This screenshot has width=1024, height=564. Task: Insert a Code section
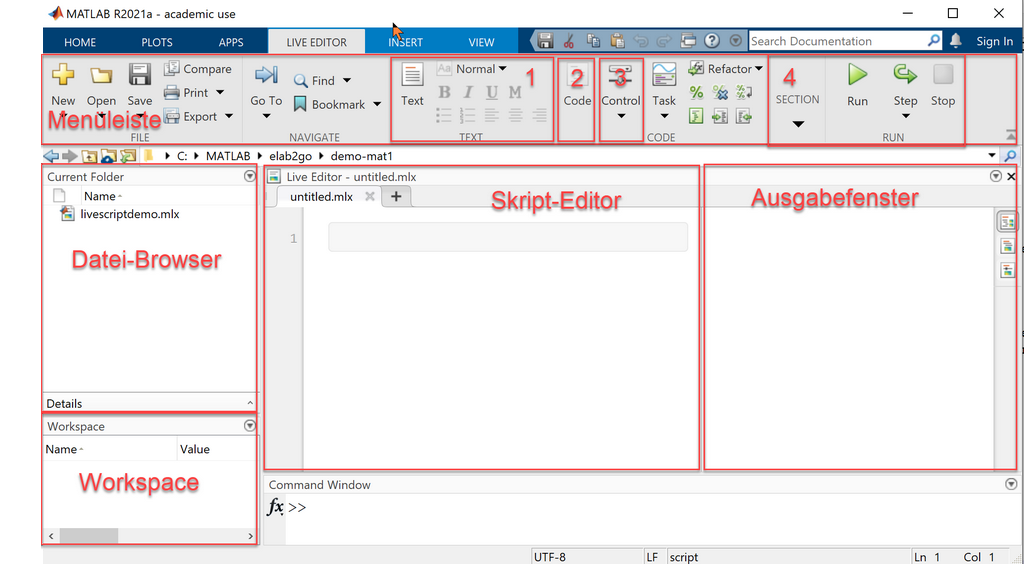(x=577, y=84)
